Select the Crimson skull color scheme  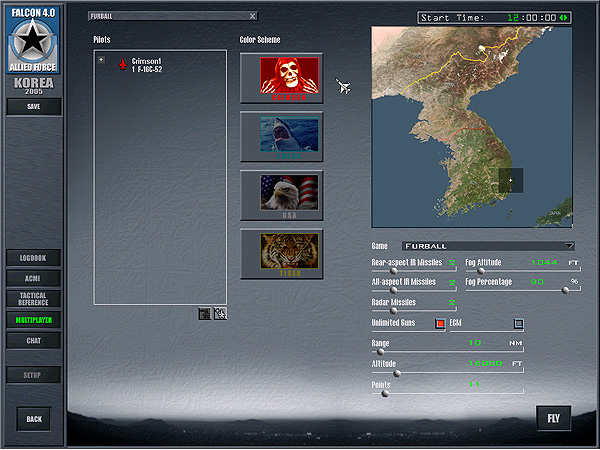(x=282, y=78)
